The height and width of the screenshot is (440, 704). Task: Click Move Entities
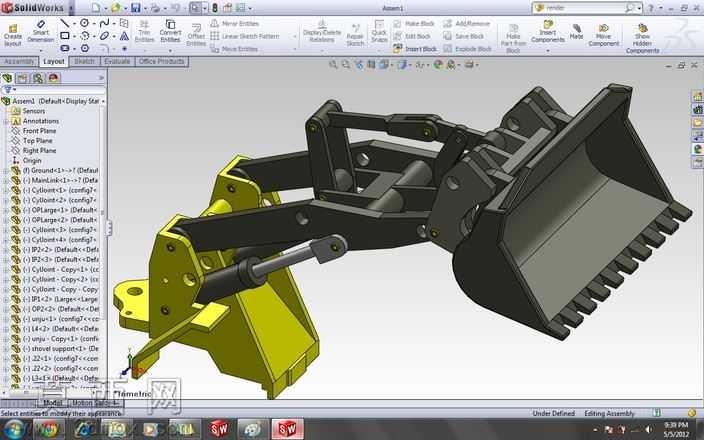(234, 48)
